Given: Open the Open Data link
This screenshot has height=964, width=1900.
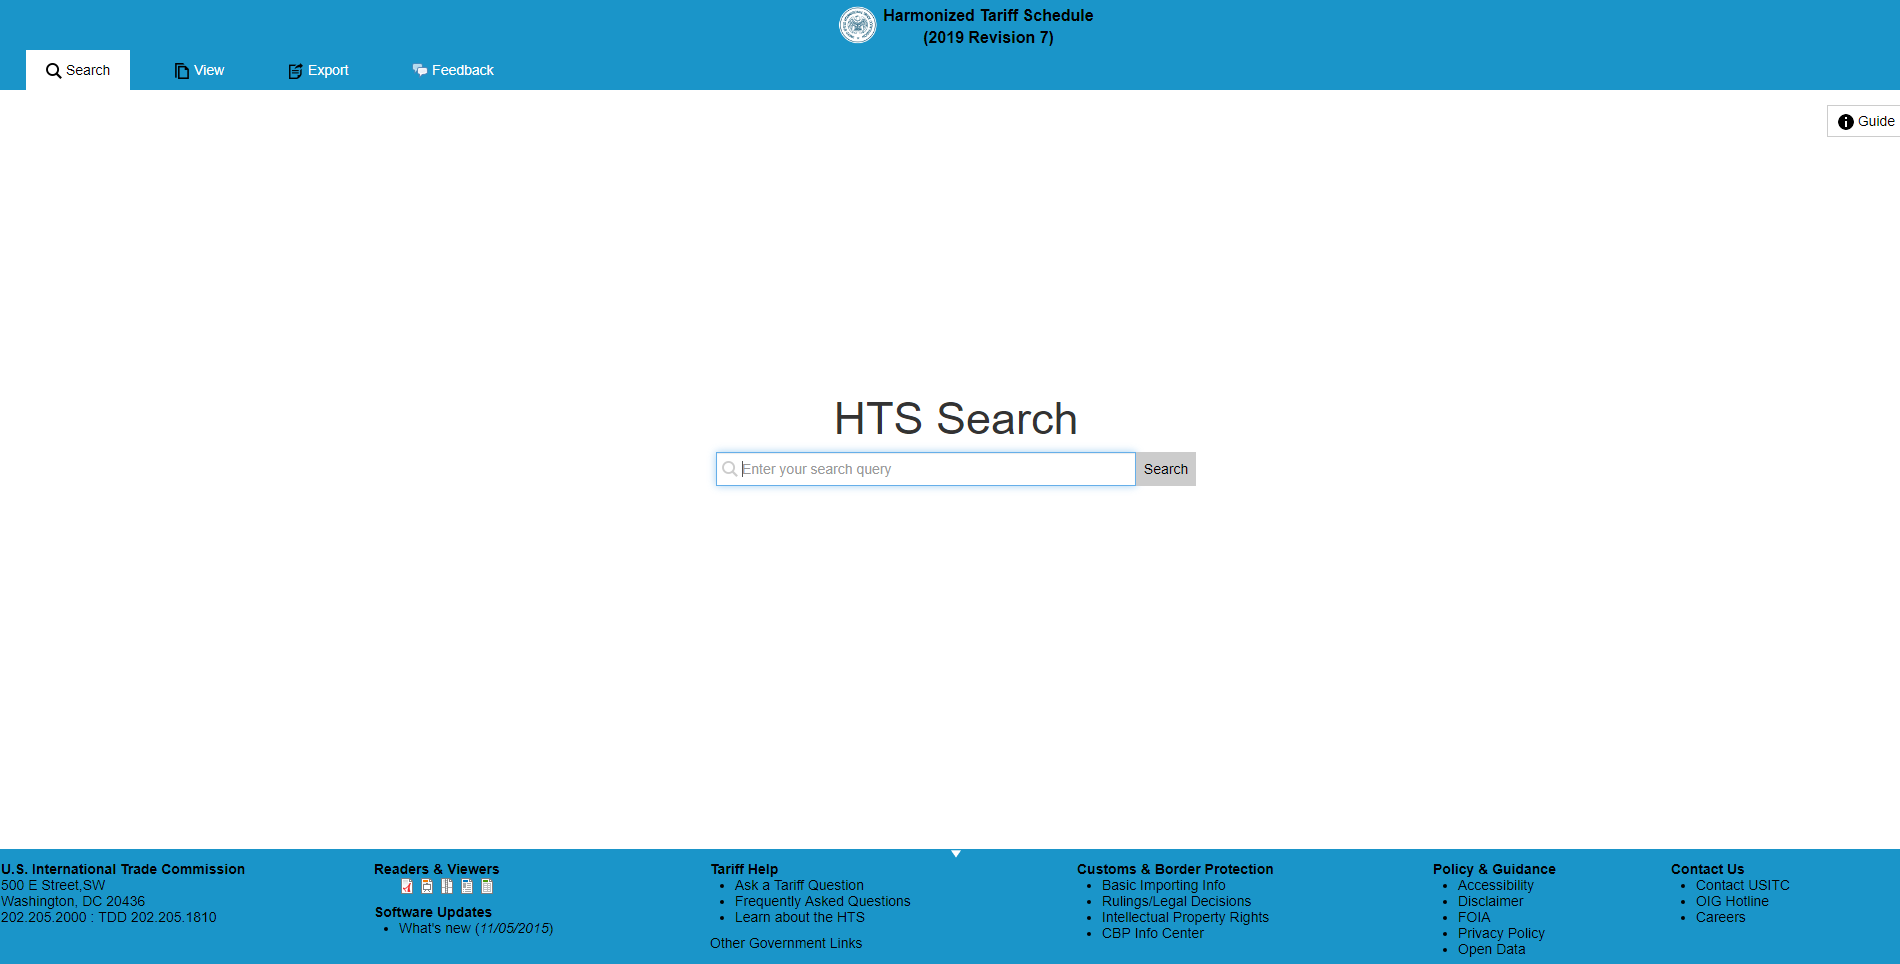Looking at the screenshot, I should pos(1491,949).
